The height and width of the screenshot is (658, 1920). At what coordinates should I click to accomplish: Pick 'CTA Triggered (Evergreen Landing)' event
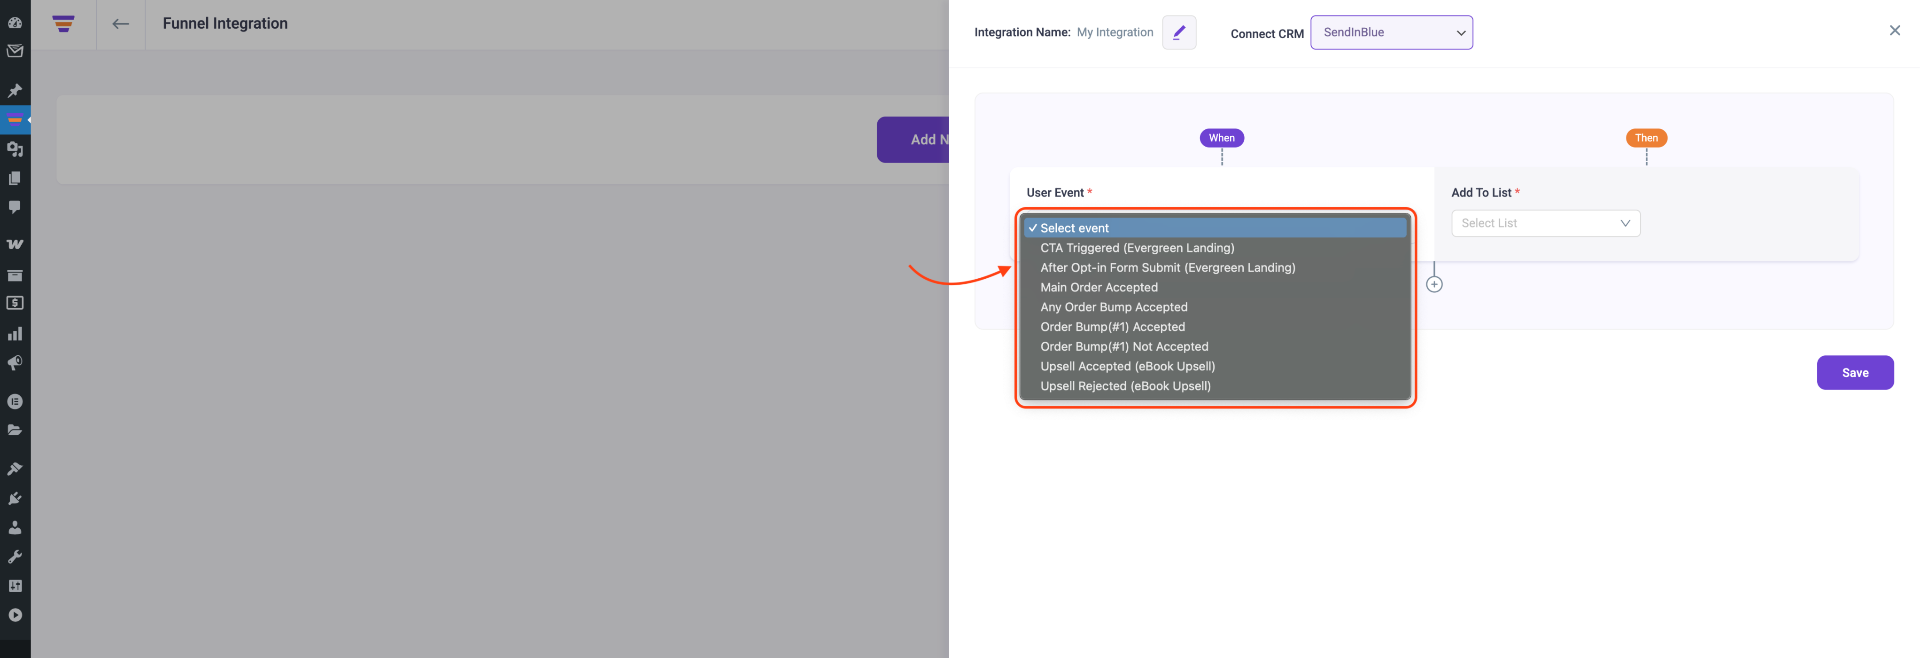1137,248
